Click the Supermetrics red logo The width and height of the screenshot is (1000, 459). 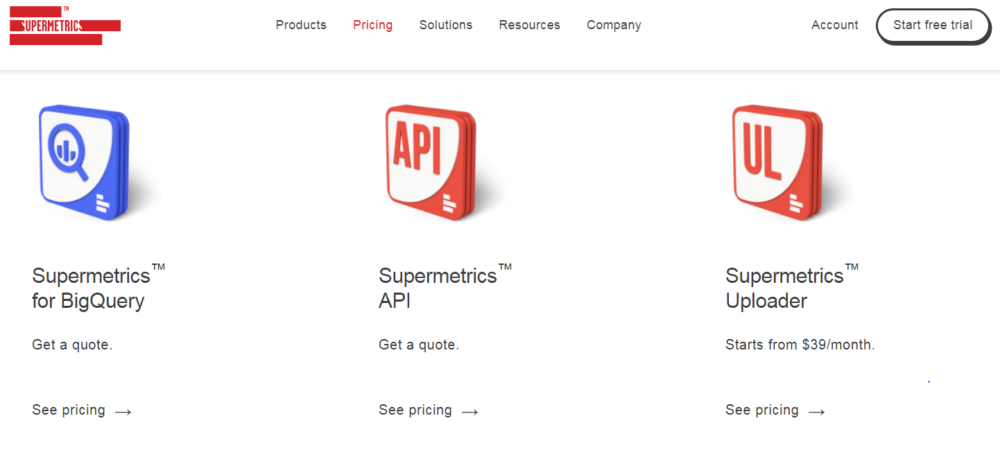pos(65,26)
